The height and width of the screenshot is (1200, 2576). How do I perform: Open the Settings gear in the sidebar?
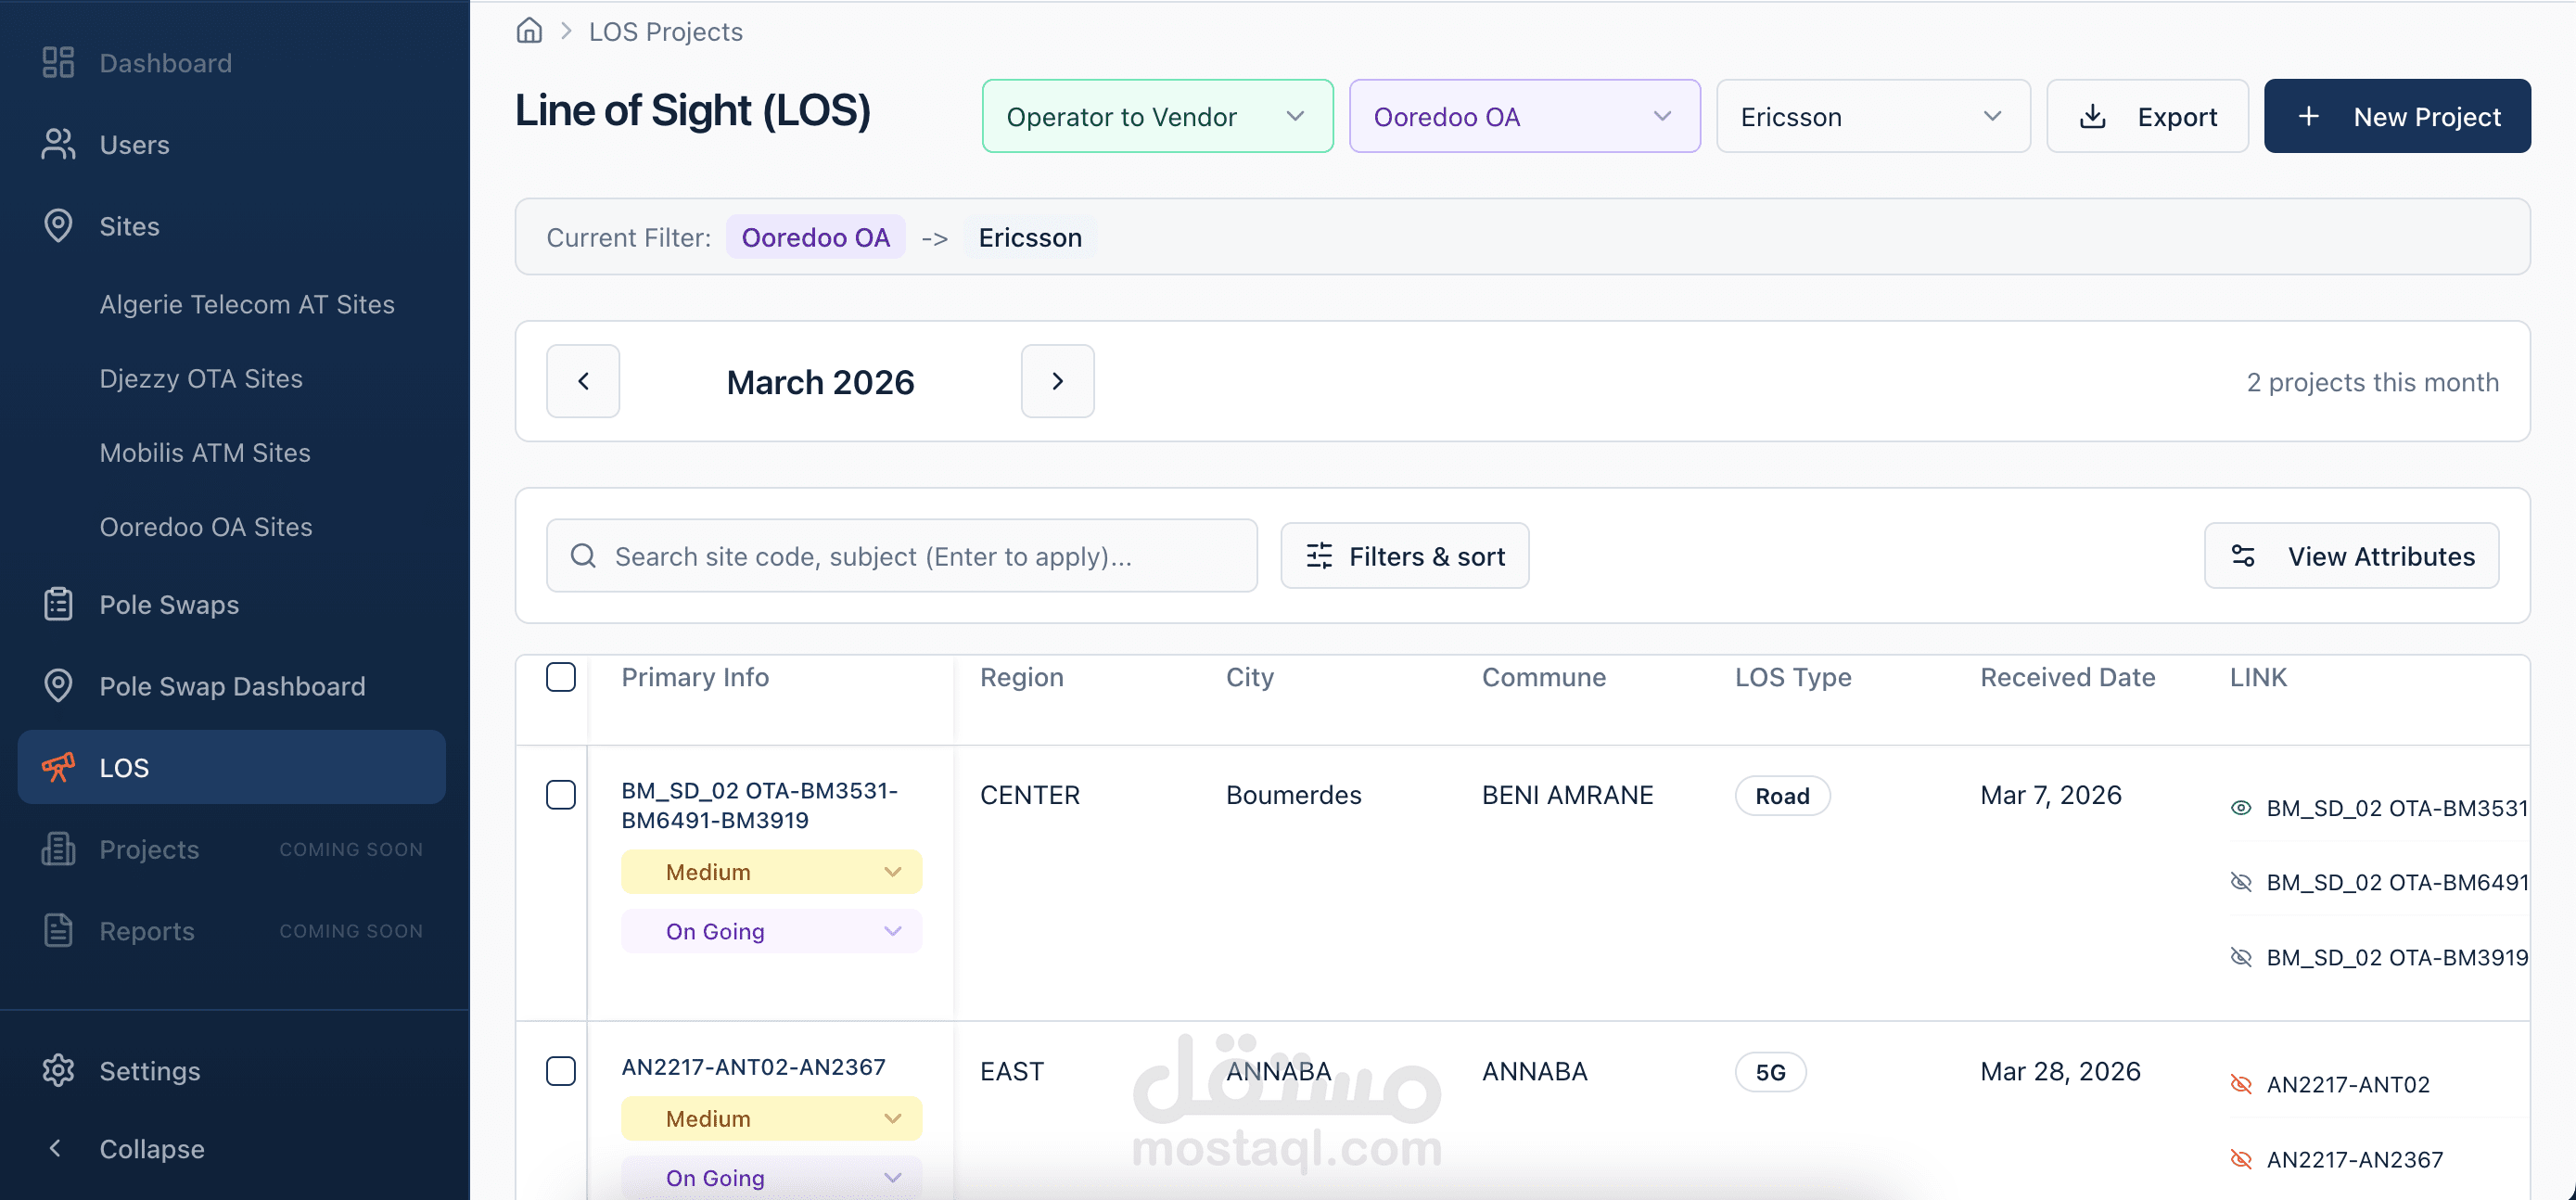pos(59,1071)
